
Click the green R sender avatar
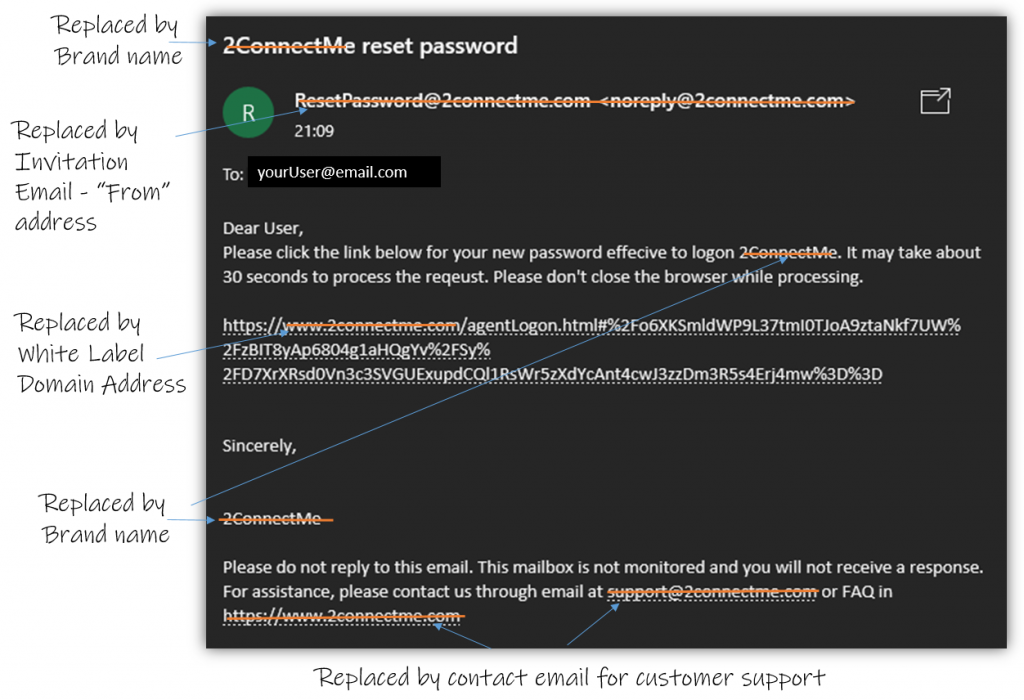pyautogui.click(x=248, y=112)
